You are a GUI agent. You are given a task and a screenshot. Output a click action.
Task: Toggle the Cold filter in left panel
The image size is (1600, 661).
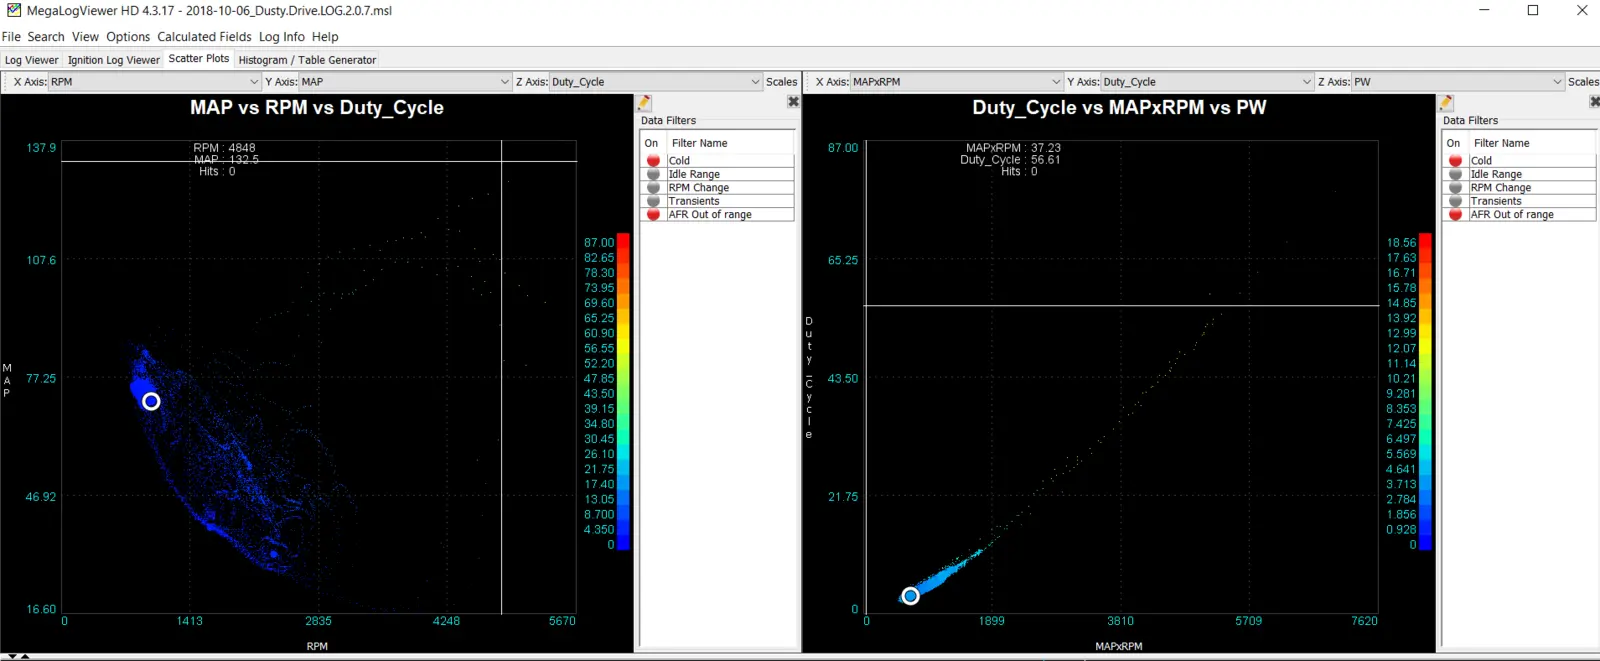tap(653, 160)
